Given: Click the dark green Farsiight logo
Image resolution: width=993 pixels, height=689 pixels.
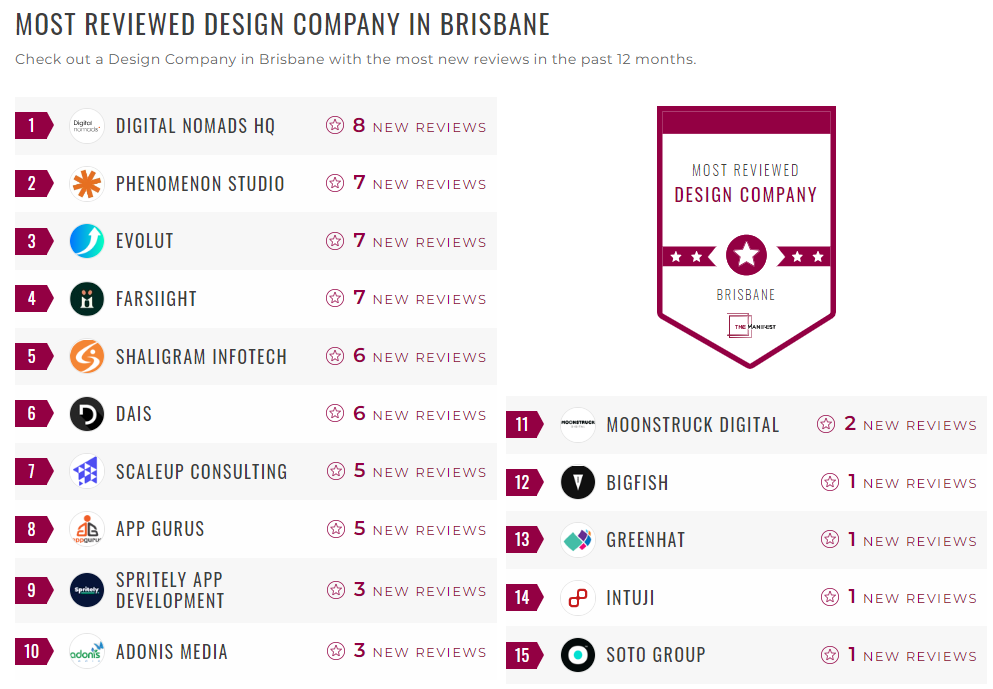Looking at the screenshot, I should [x=87, y=299].
